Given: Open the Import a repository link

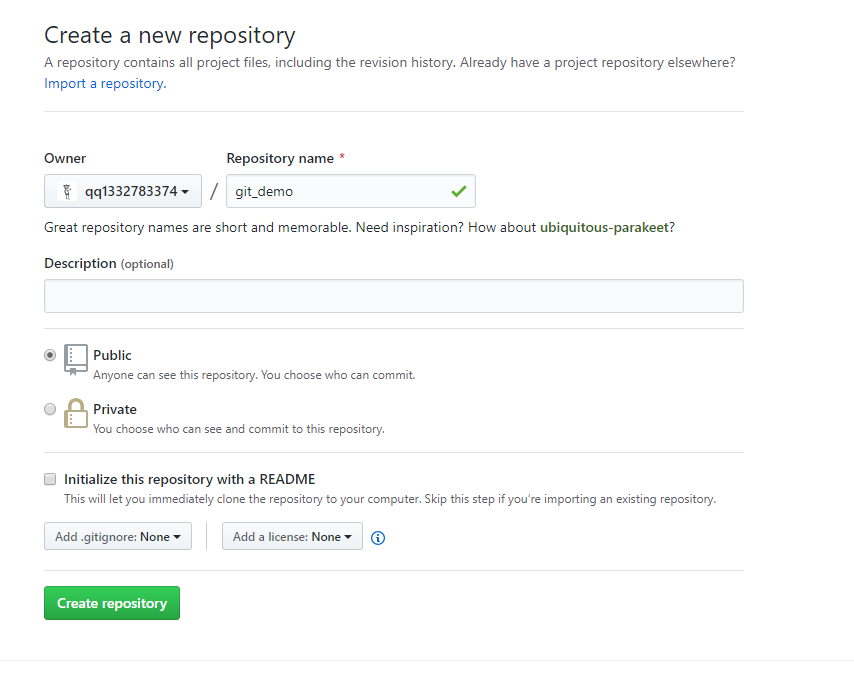Looking at the screenshot, I should point(104,83).
